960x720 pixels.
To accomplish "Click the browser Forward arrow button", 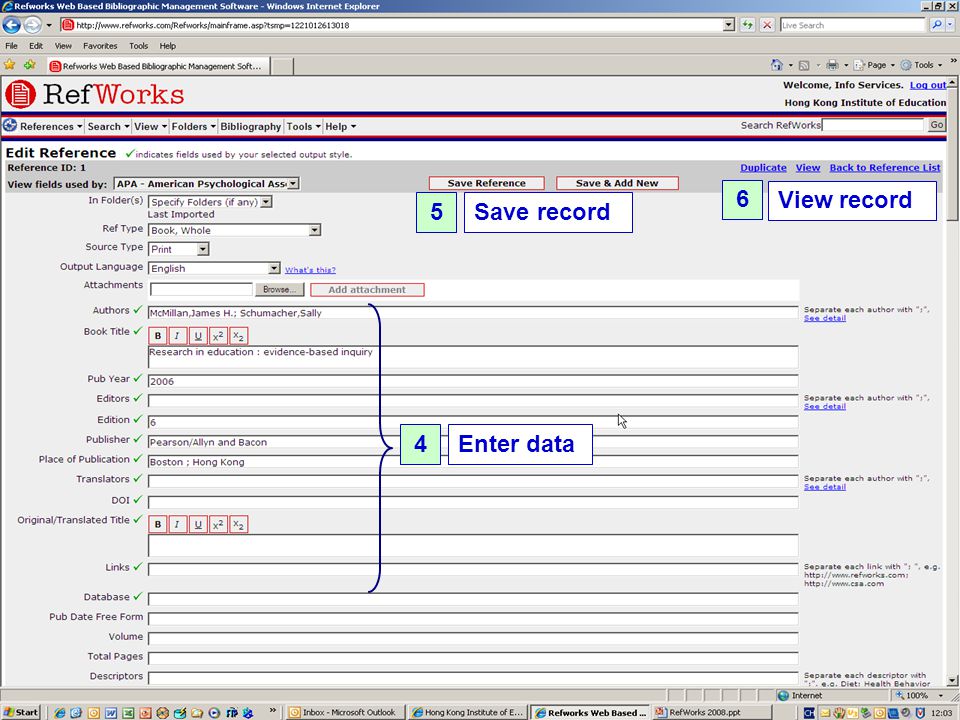I will [x=32, y=25].
